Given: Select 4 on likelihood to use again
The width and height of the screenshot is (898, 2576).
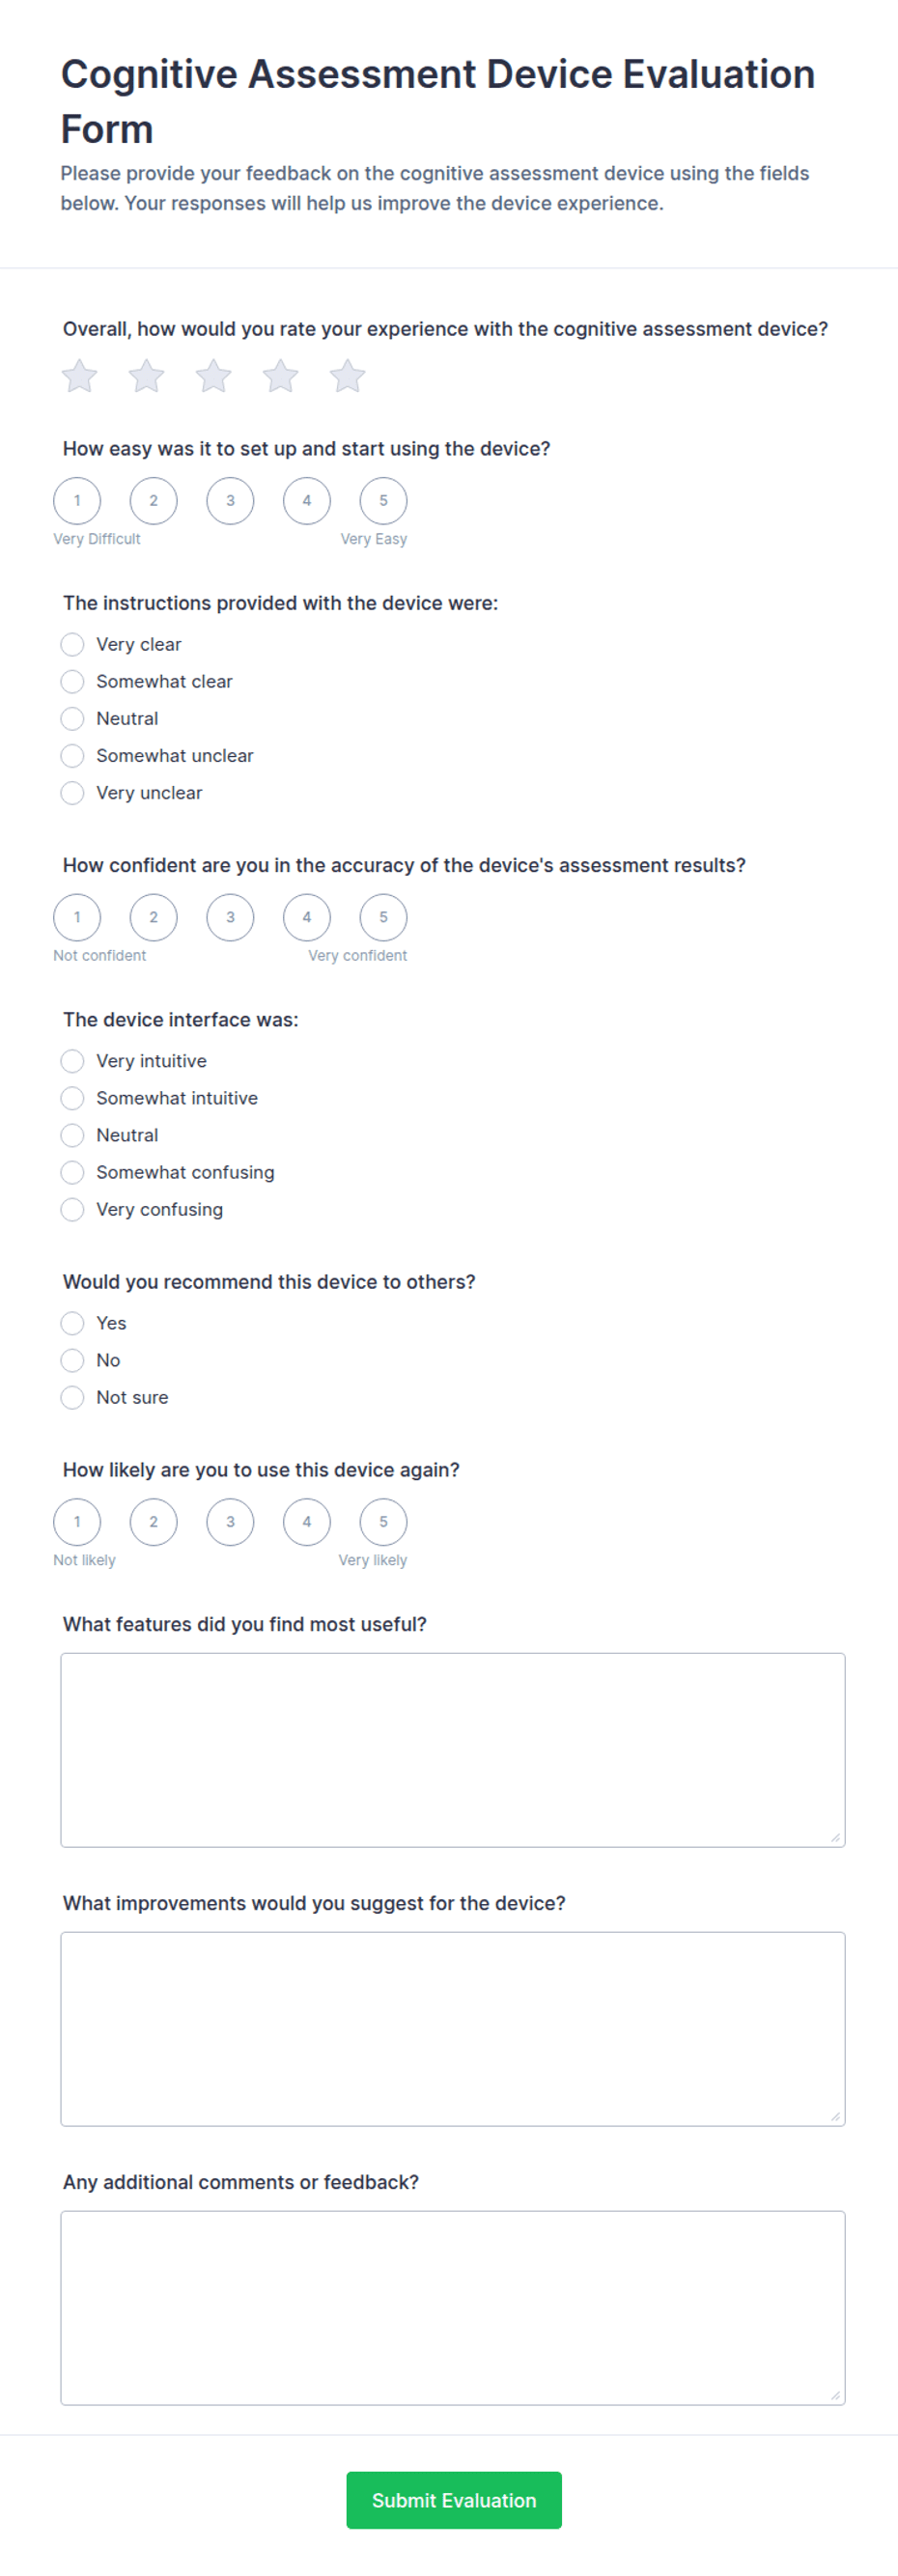Looking at the screenshot, I should (307, 1522).
